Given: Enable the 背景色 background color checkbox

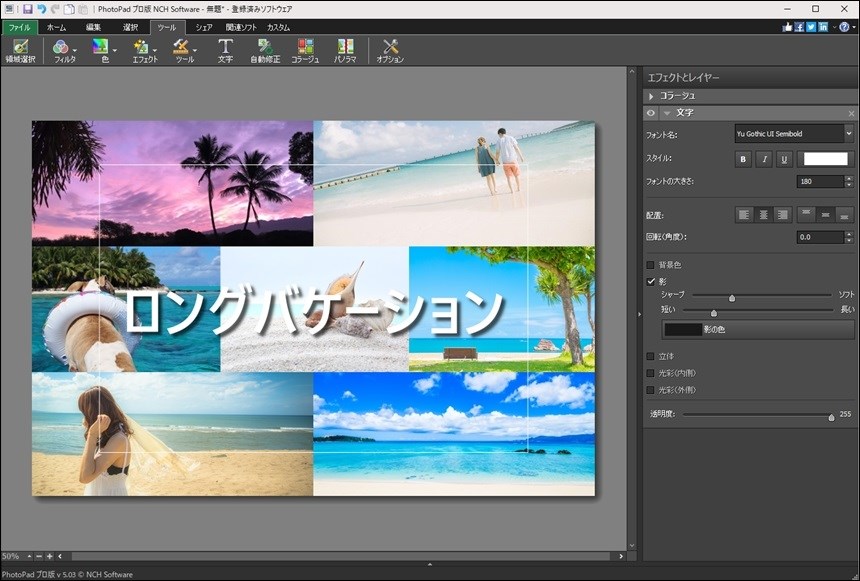Looking at the screenshot, I should tap(651, 265).
